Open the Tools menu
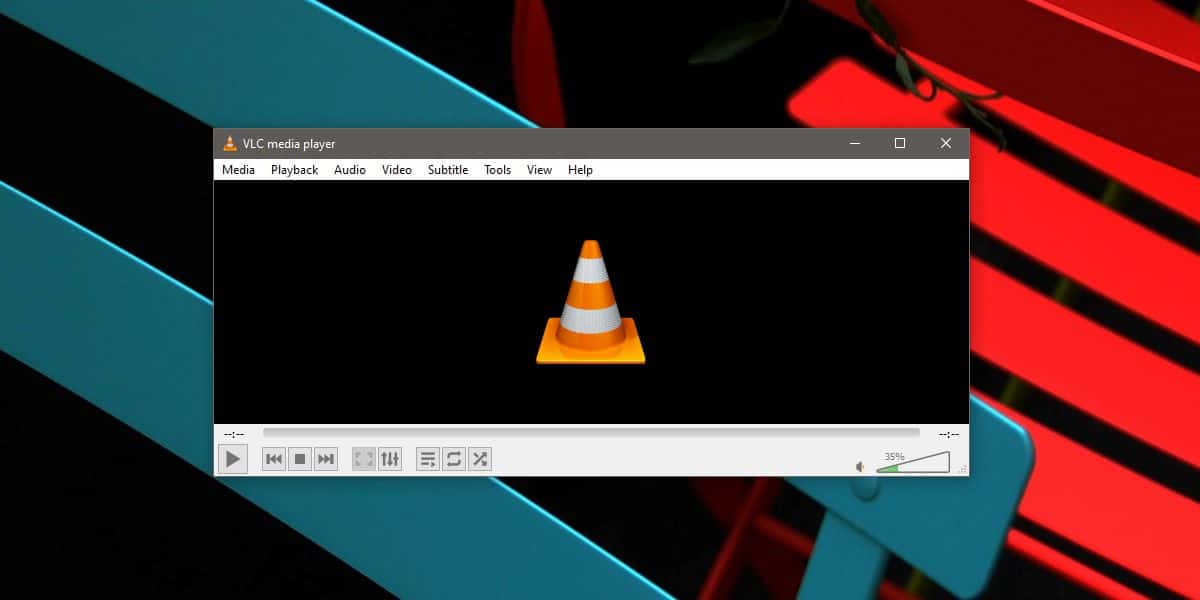Screen dimensions: 1200x600 (498, 170)
